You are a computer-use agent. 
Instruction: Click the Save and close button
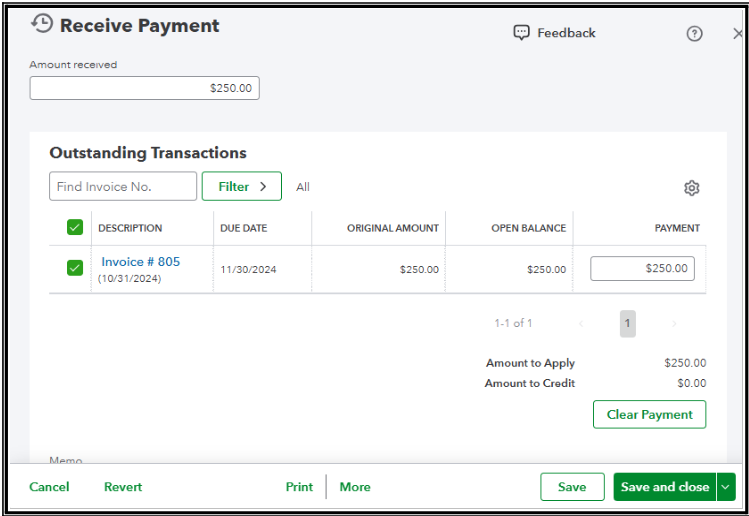point(665,487)
